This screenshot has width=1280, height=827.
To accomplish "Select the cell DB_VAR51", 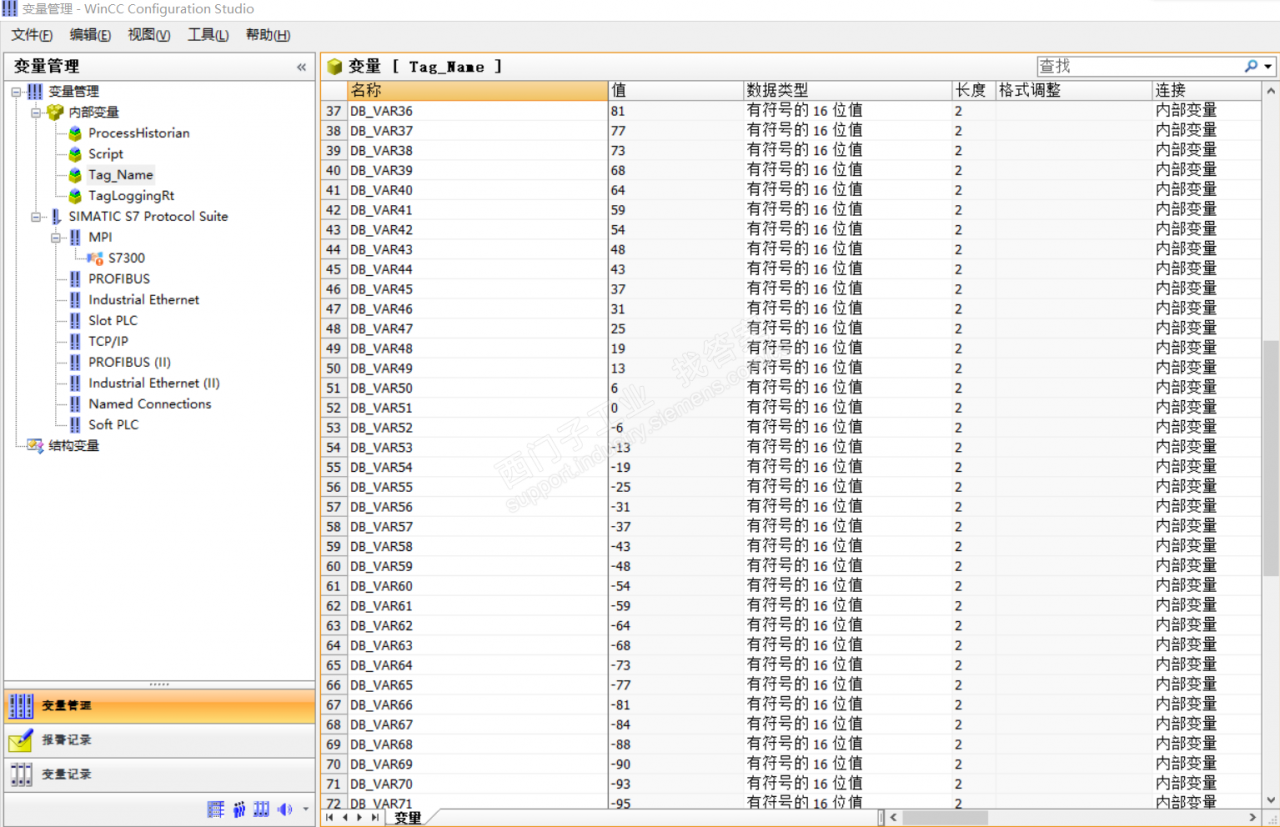I will (x=477, y=407).
